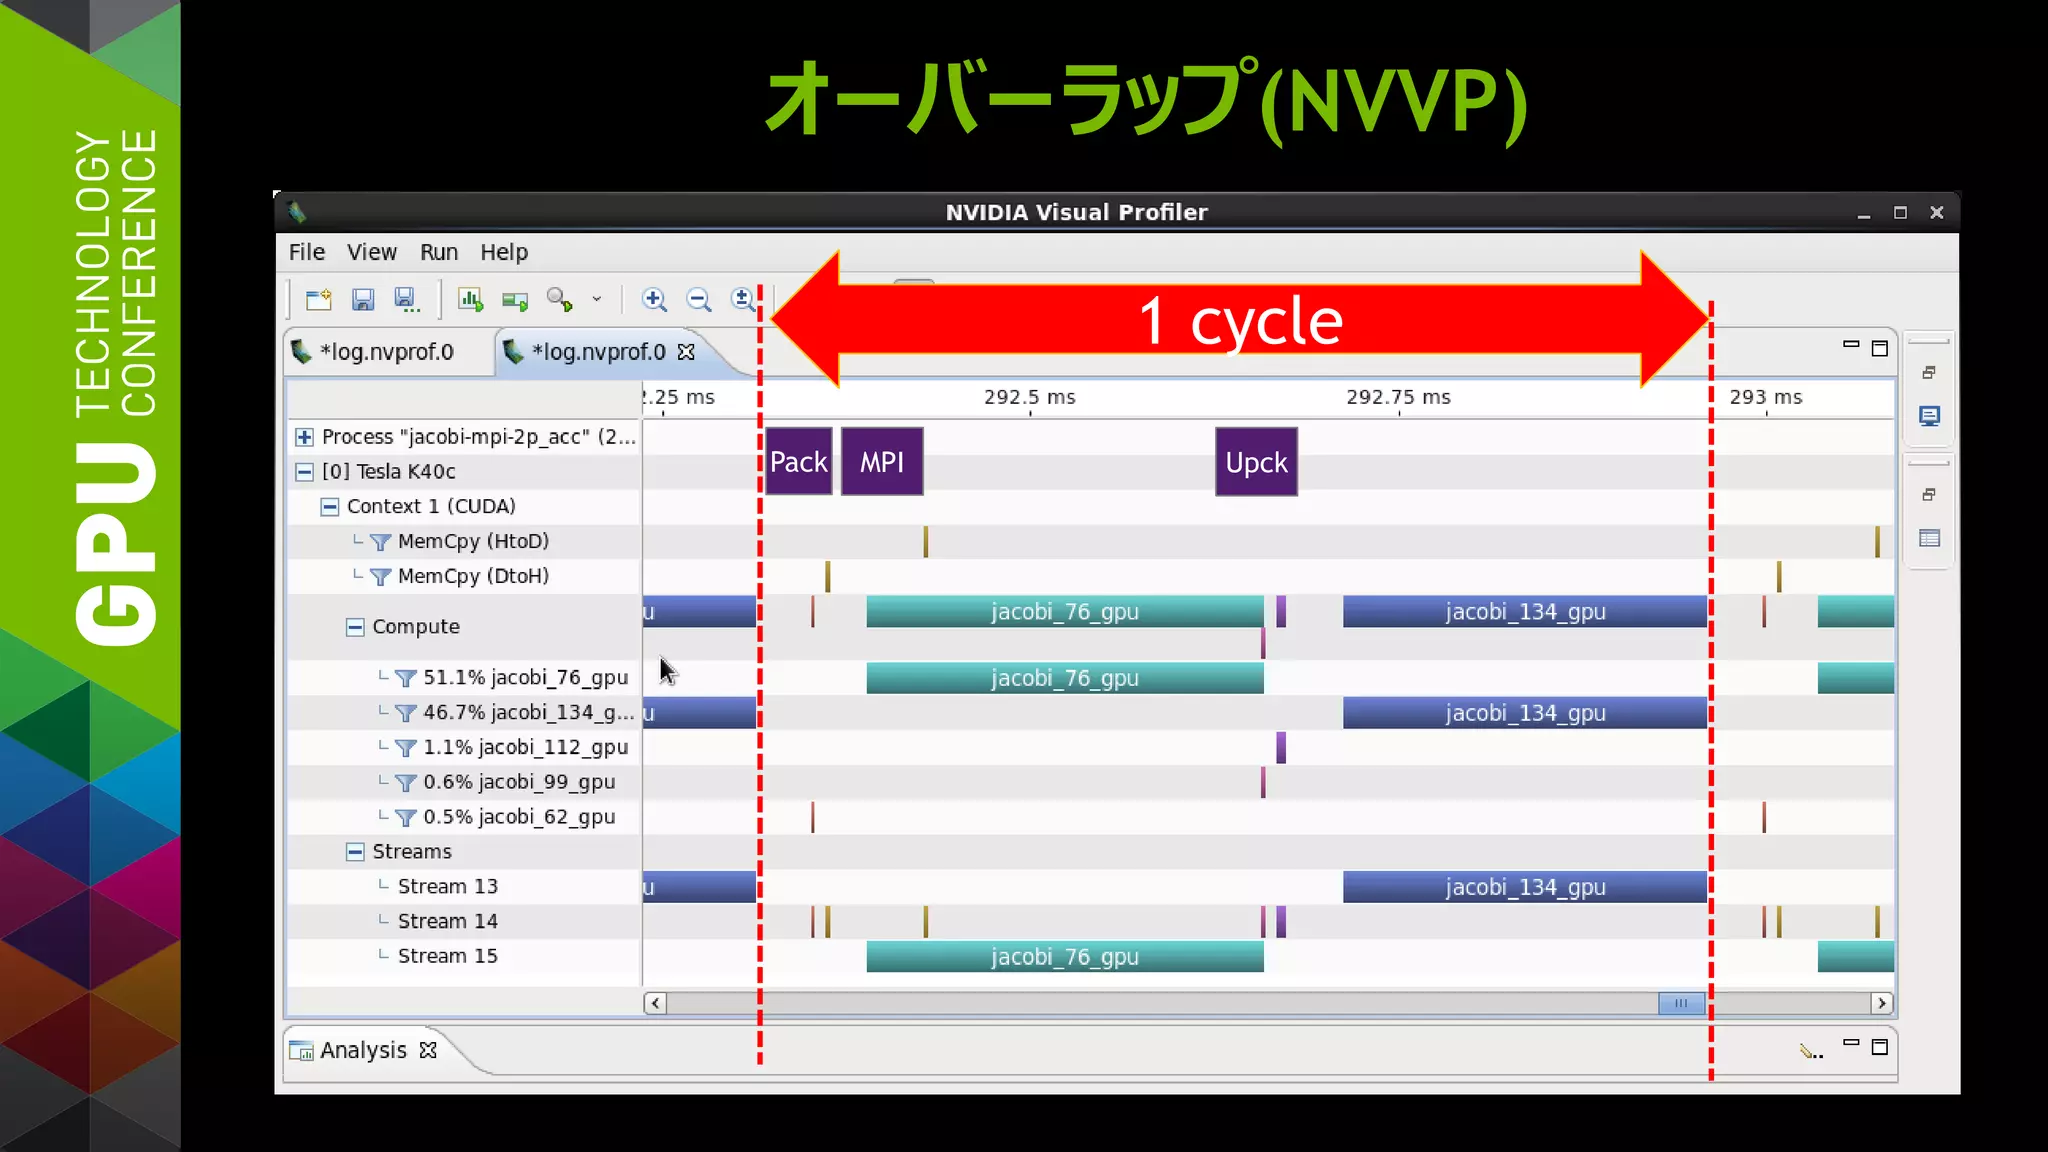Select the MemCpy (DtoH) row label

click(x=473, y=577)
